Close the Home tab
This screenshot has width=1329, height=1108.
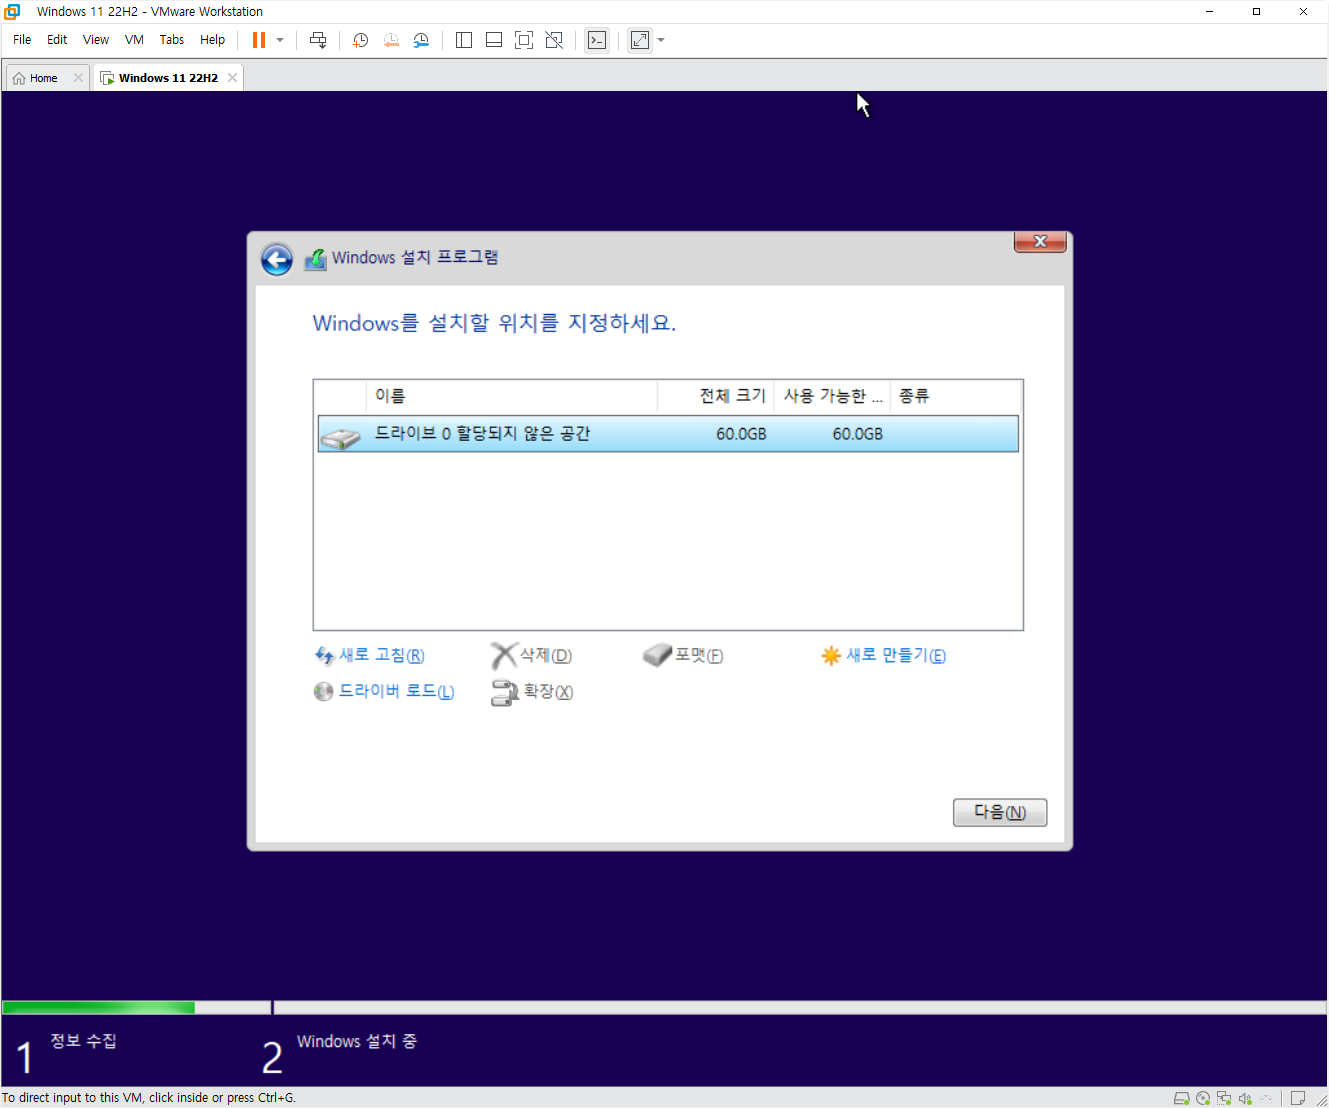pyautogui.click(x=78, y=78)
